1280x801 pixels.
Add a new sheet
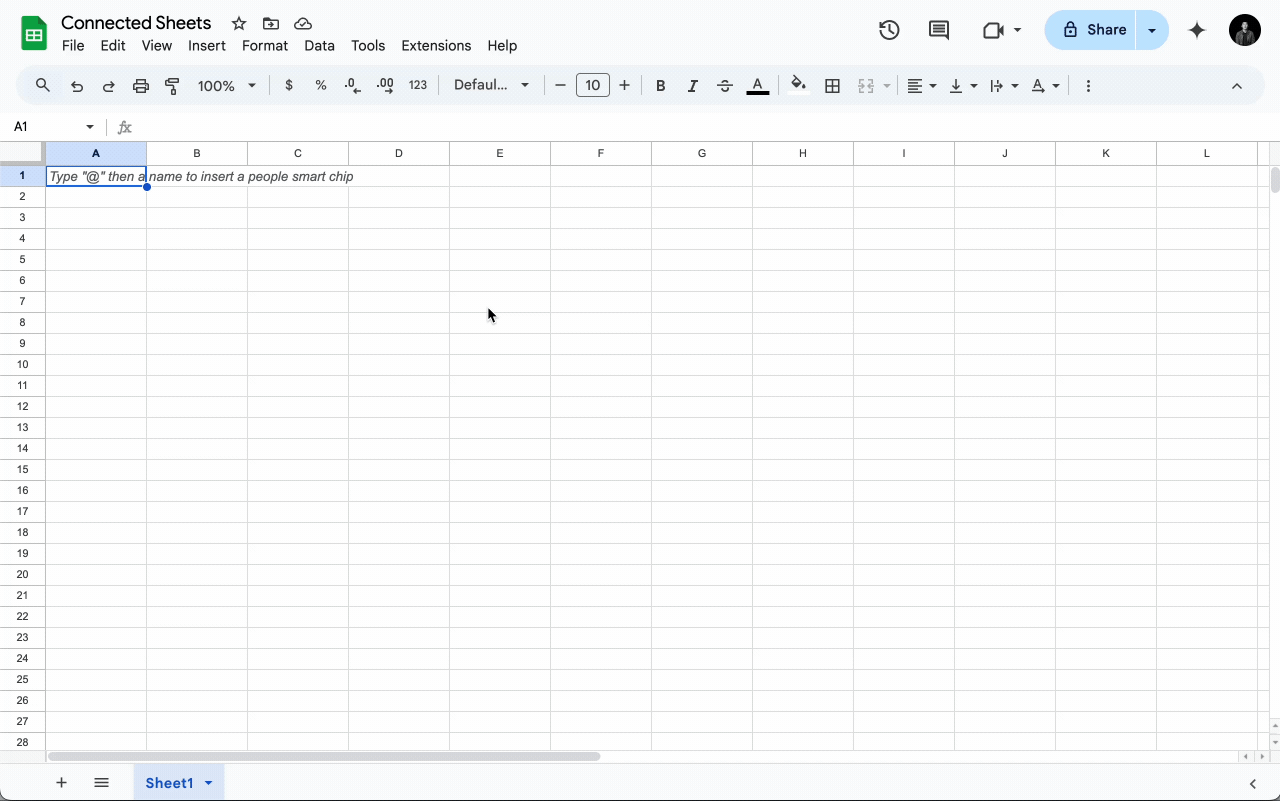click(61, 783)
